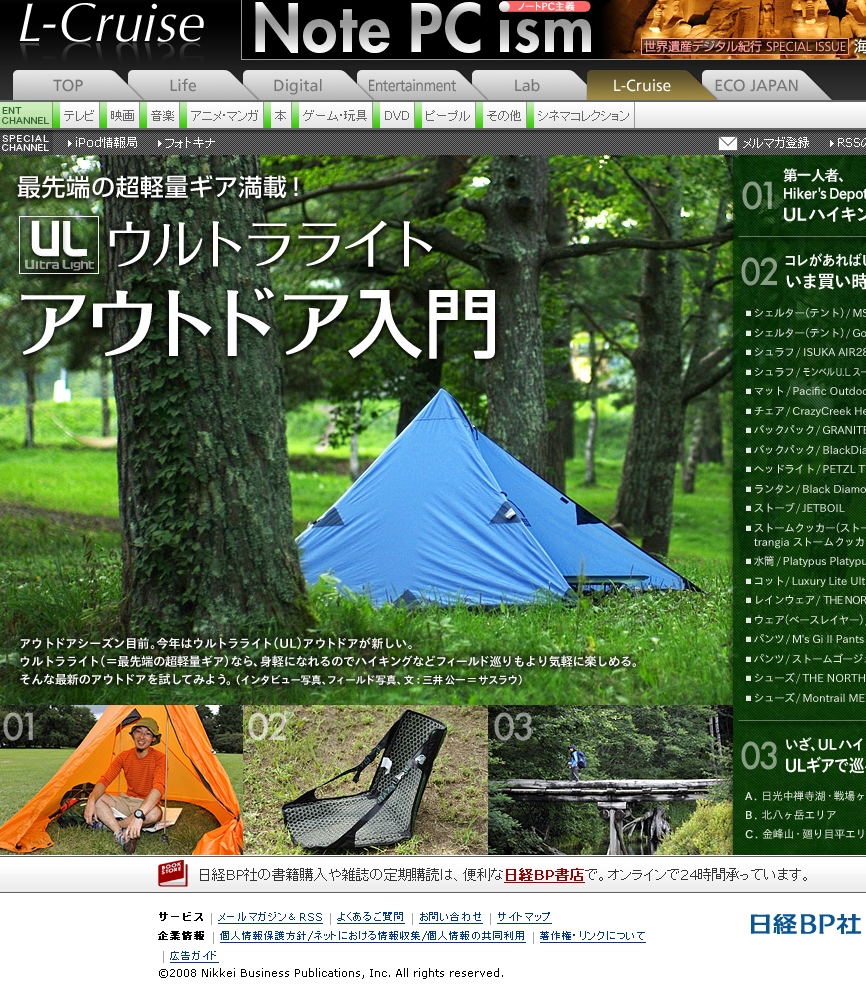Click the 日経BP社 logo
Image resolution: width=866 pixels, height=1000 pixels.
pyautogui.click(x=805, y=924)
